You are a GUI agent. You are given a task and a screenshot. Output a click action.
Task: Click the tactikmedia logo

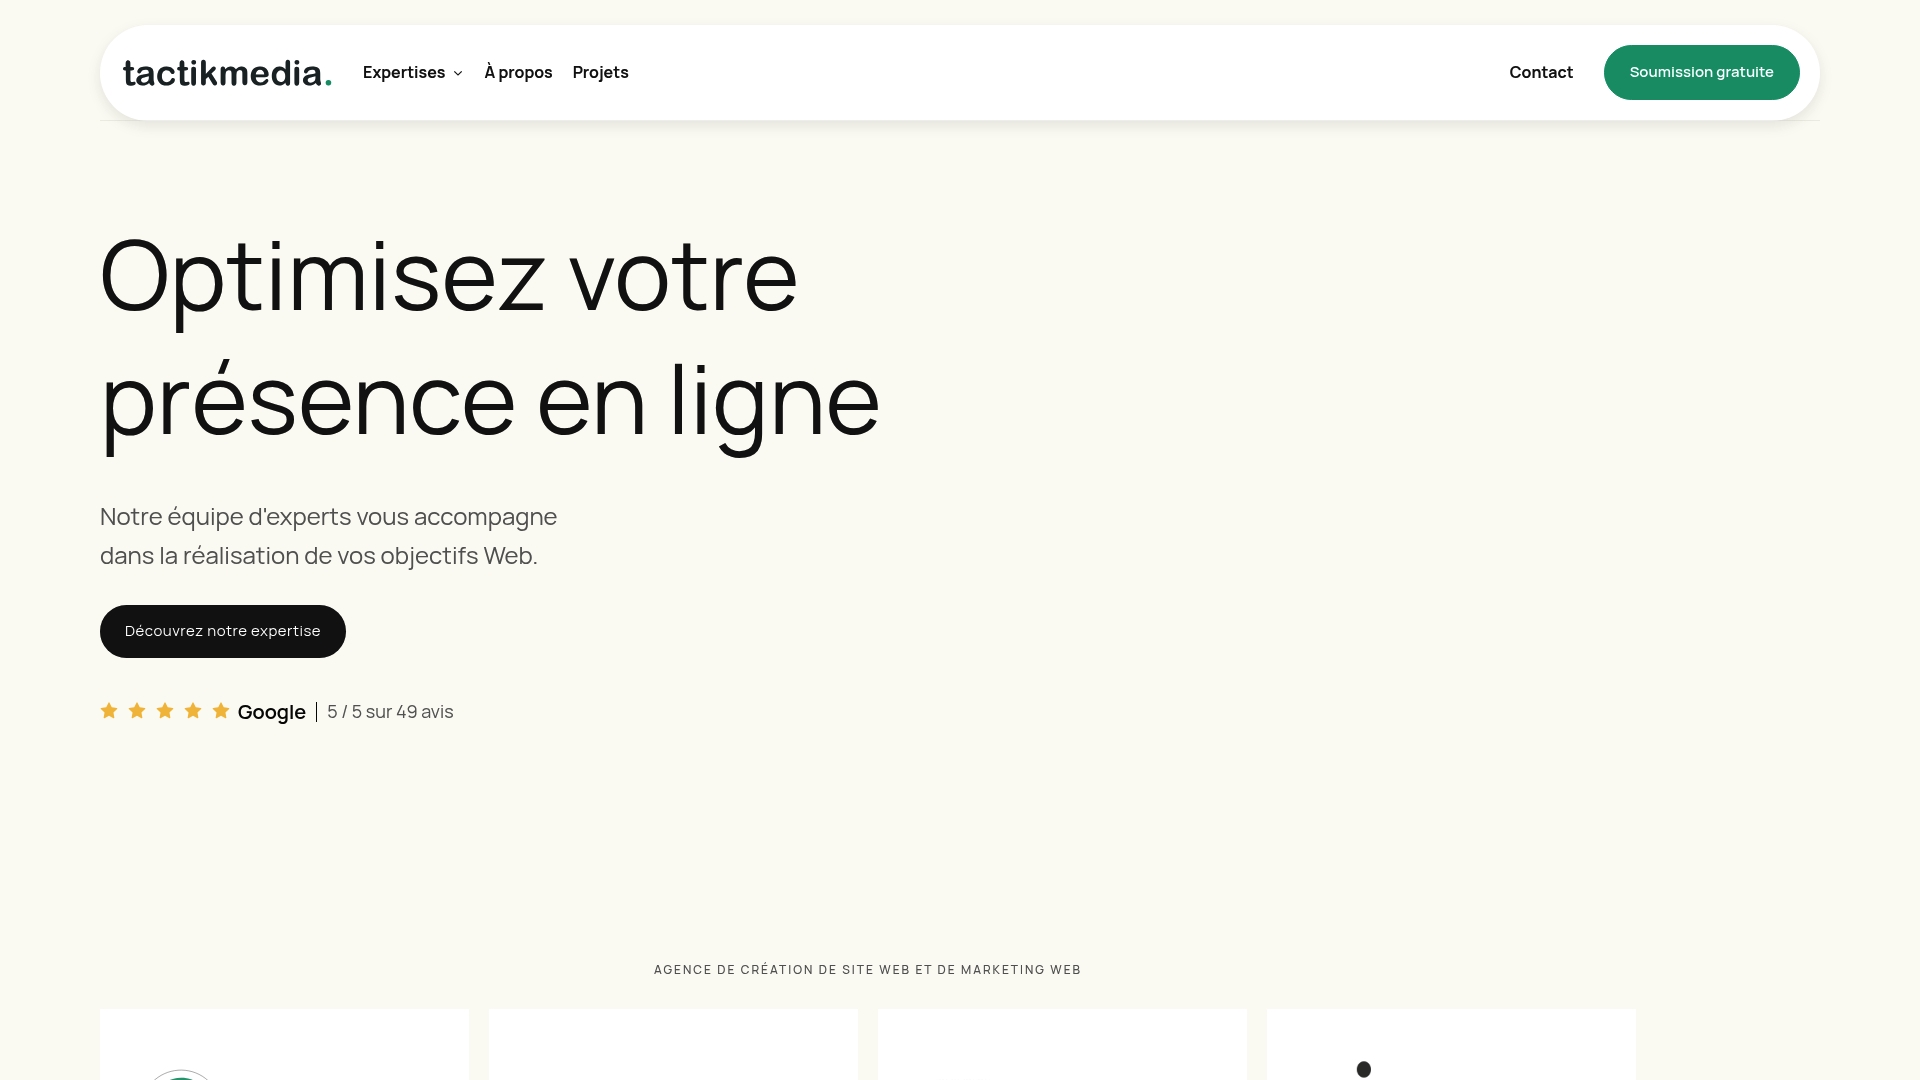pos(227,73)
